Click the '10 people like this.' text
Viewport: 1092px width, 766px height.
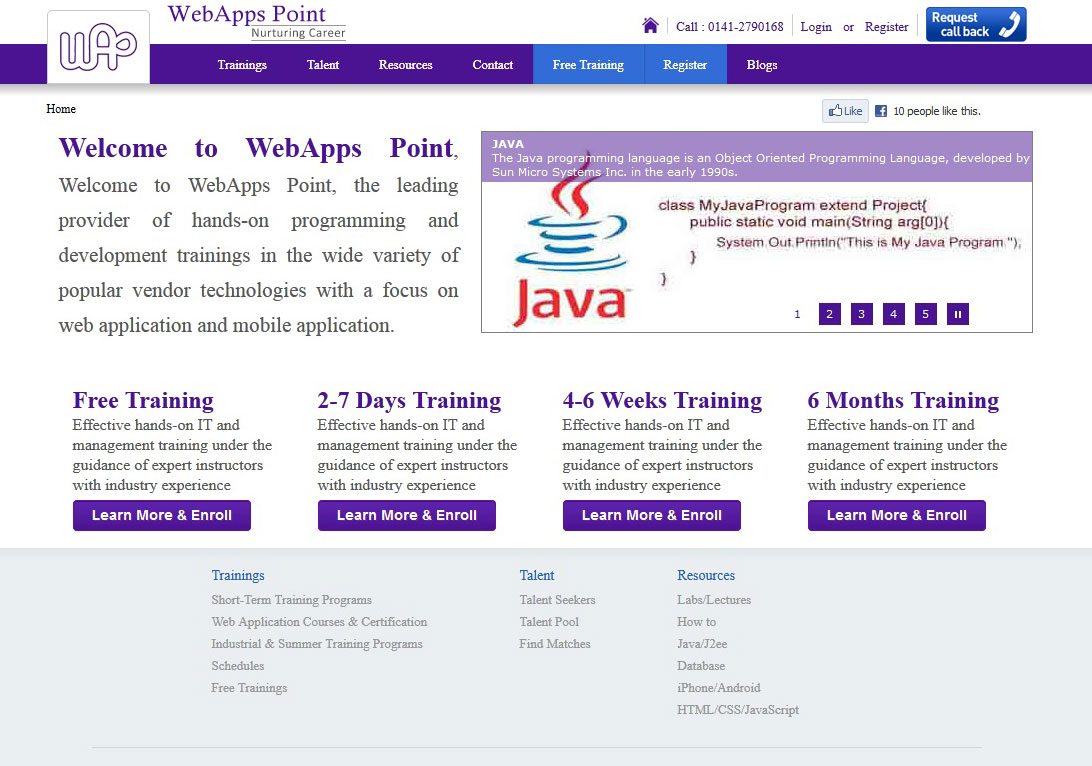tap(937, 111)
